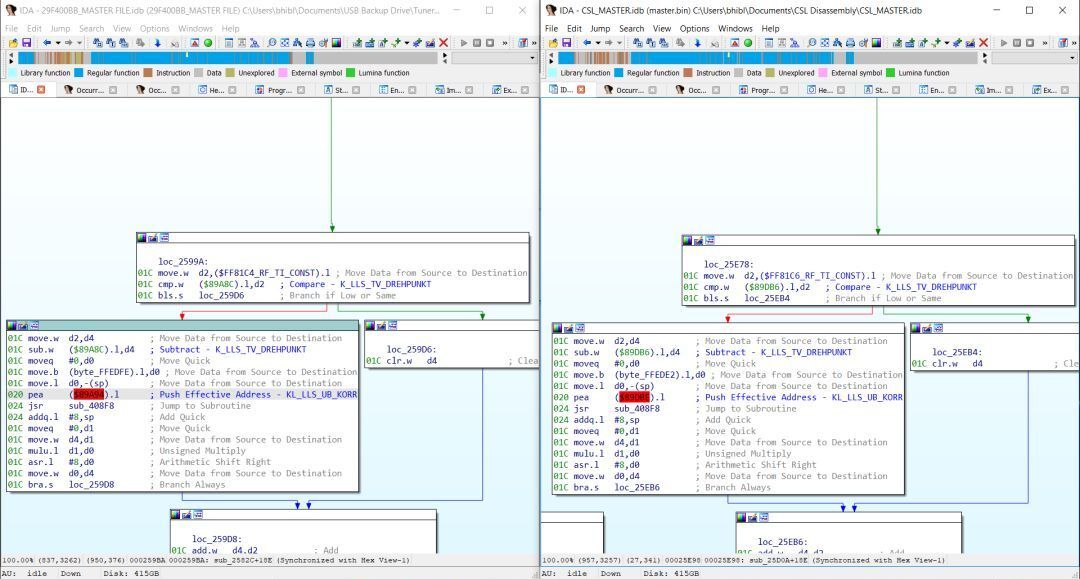1080x579 pixels.
Task: Click Stop process square icon in CSL_MASTER toolbar
Action: 1030,43
